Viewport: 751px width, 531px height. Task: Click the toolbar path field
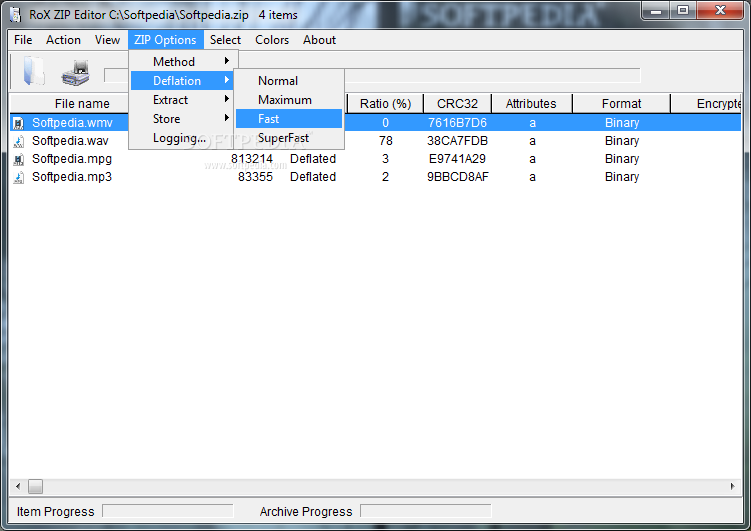click(372, 75)
